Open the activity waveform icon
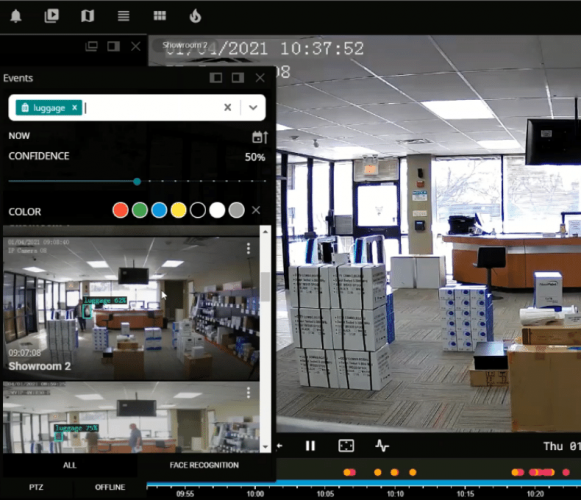This screenshot has height=500, width=581. click(382, 446)
